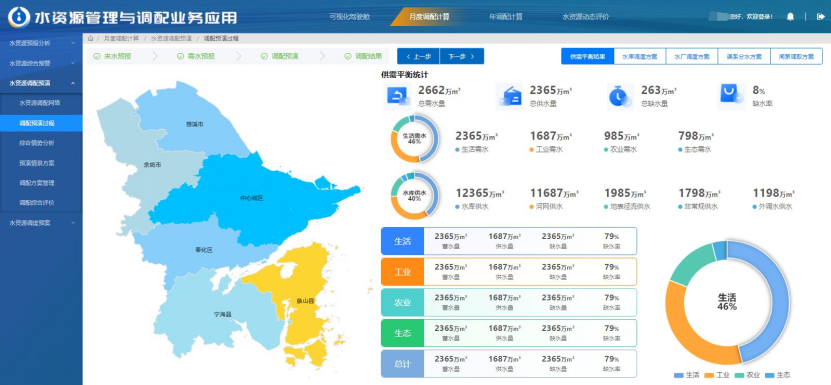Click the water-drop application logo
Screen dimensions: 831x385
coord(19,17)
